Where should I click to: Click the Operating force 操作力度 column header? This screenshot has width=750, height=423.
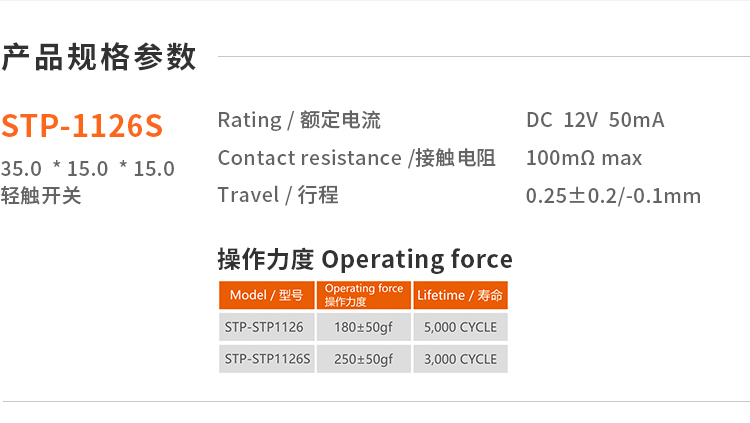click(364, 295)
